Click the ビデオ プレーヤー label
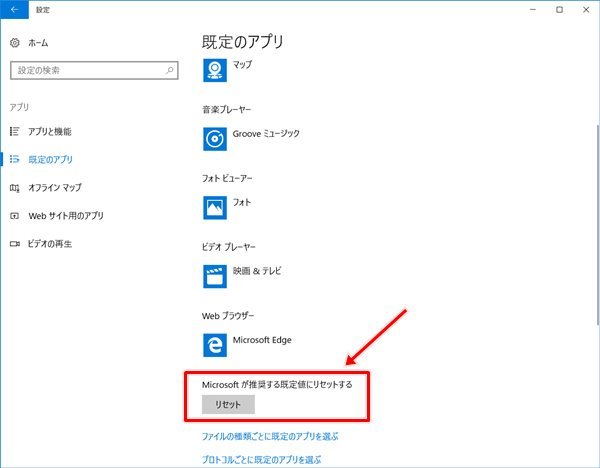Viewport: 600px width, 468px height. coord(228,247)
